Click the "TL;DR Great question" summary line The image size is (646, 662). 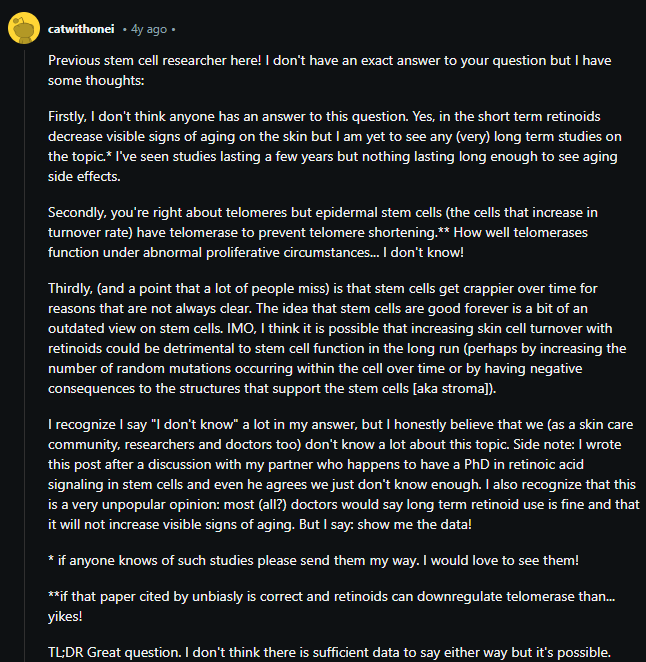[329, 652]
